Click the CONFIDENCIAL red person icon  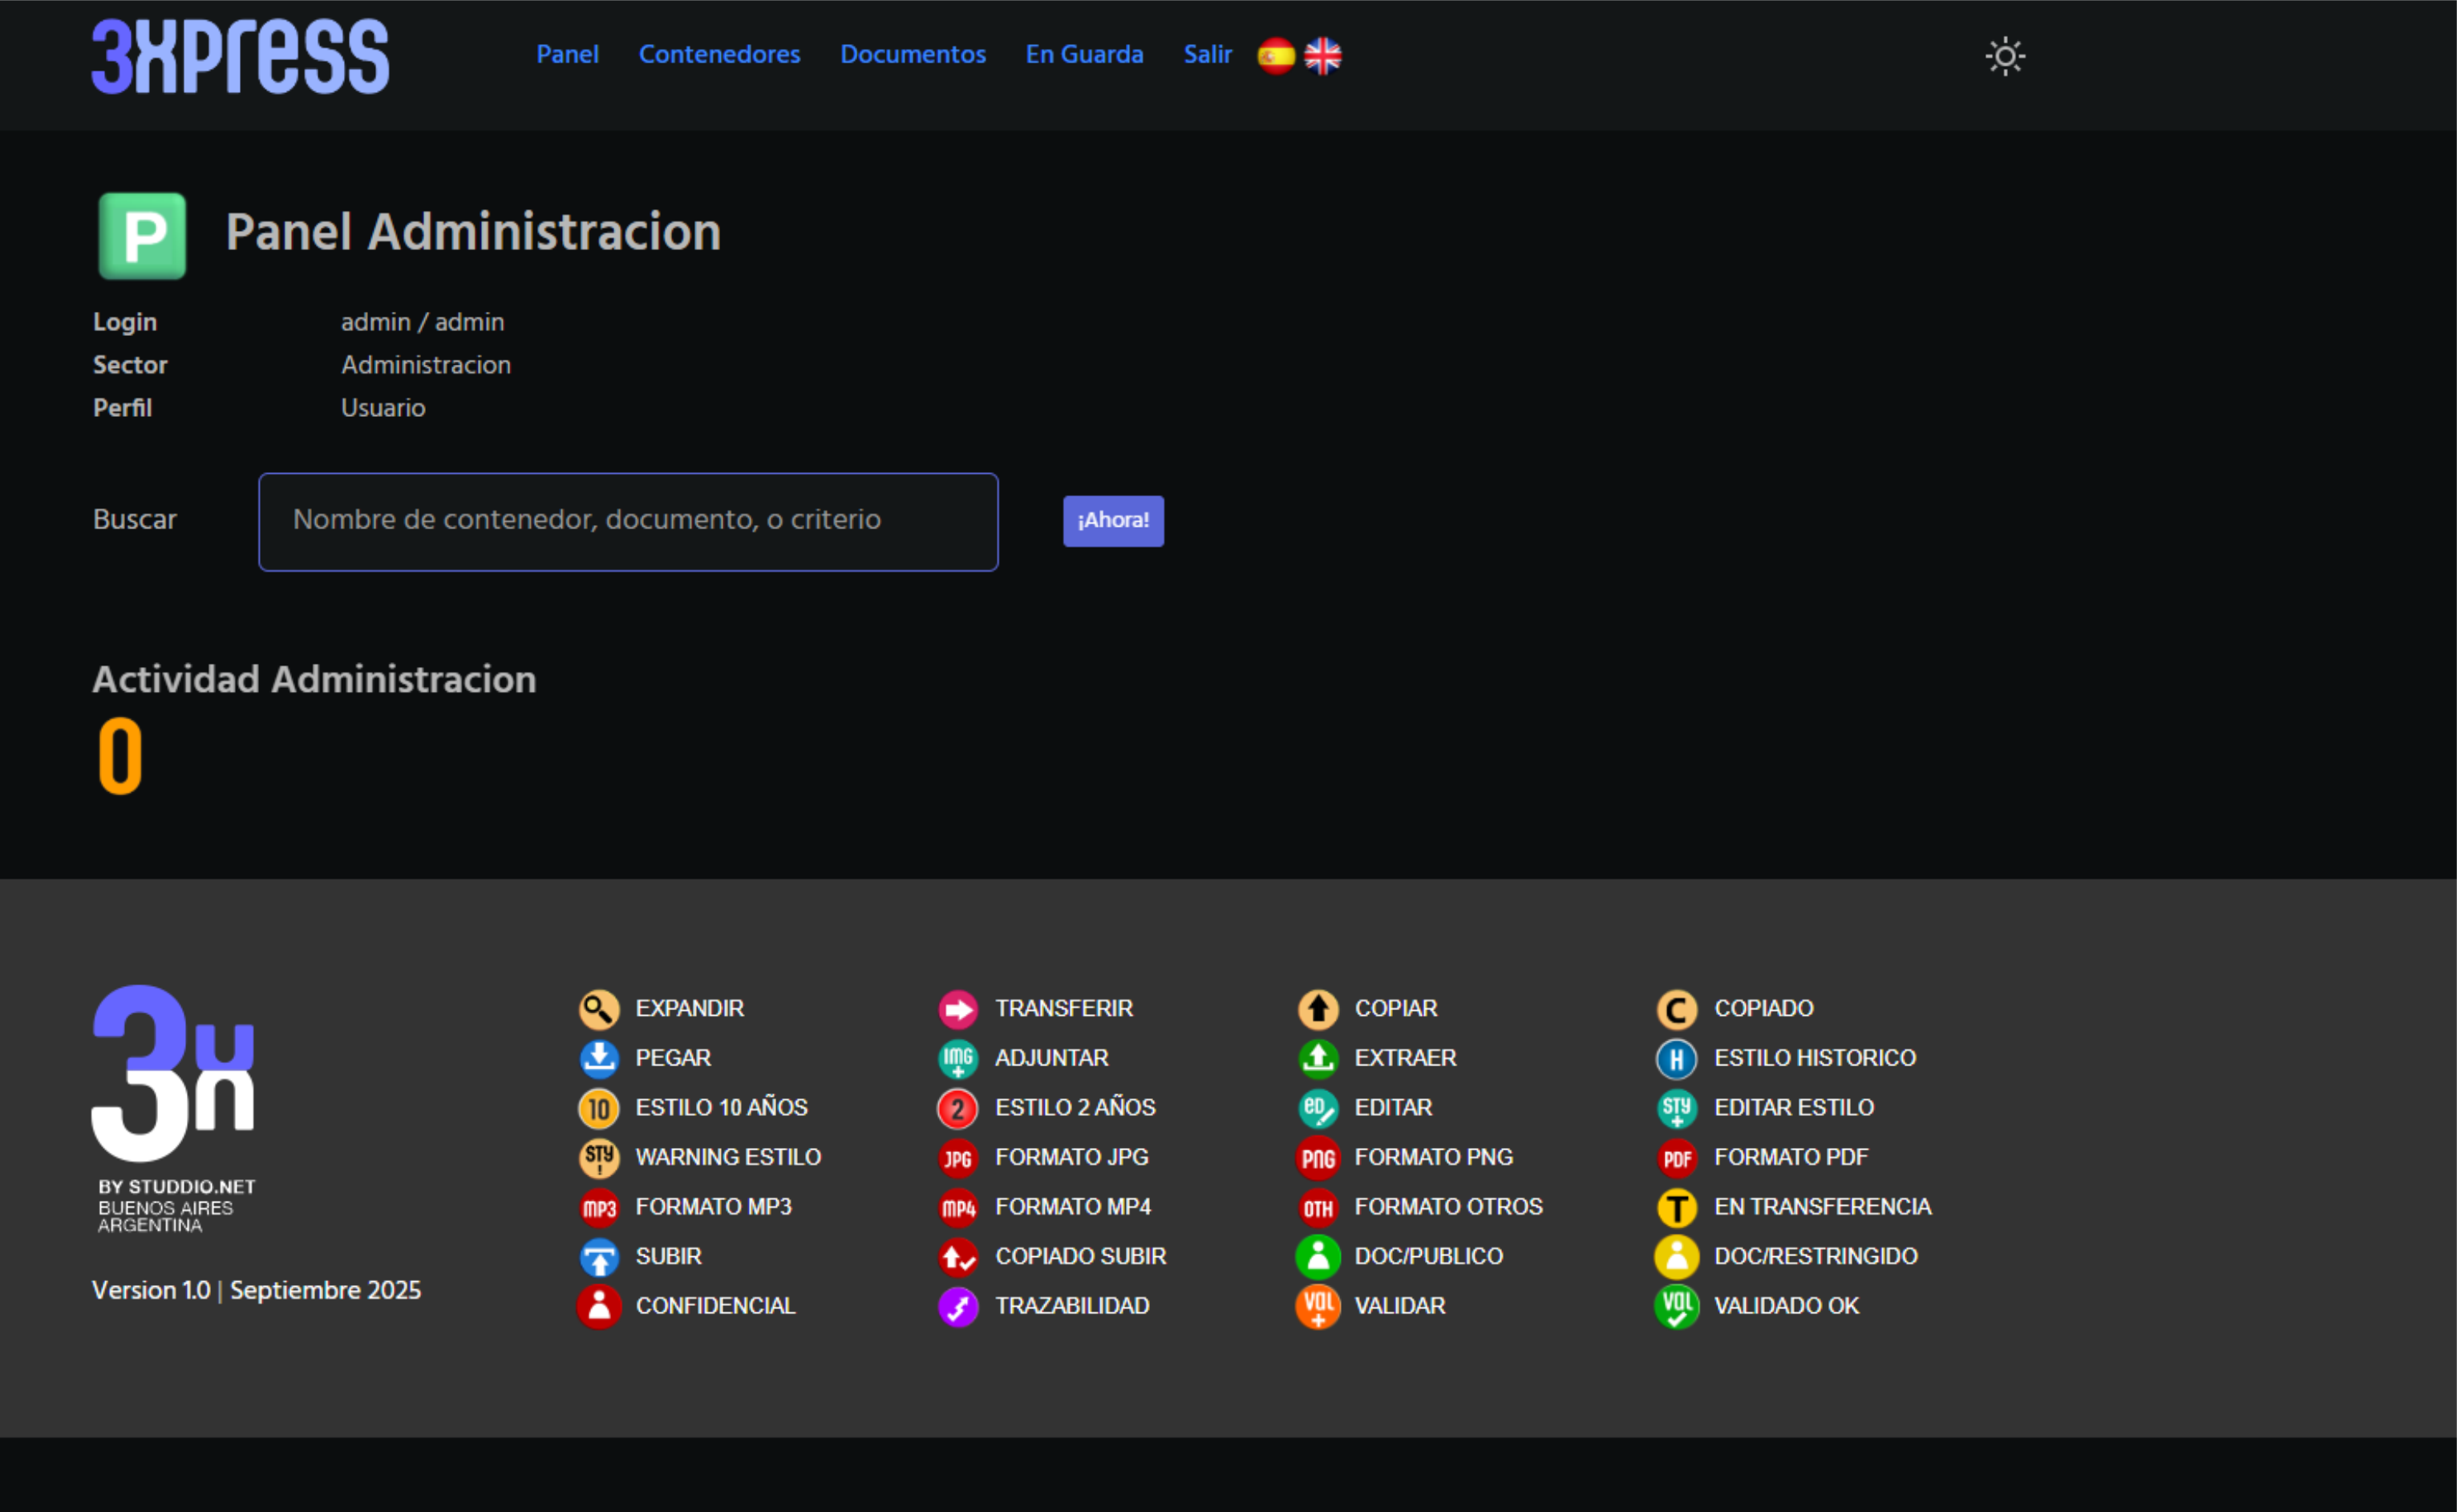598,1306
